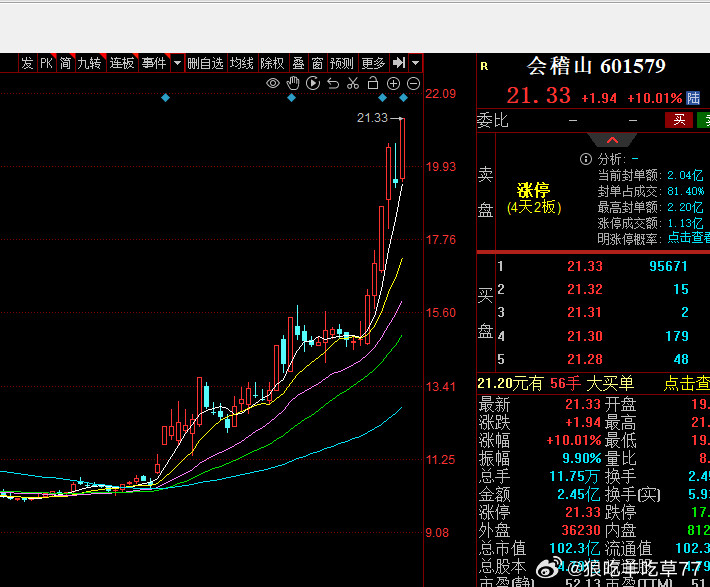Click the red 买 buy button
The width and height of the screenshot is (710, 587).
(679, 120)
